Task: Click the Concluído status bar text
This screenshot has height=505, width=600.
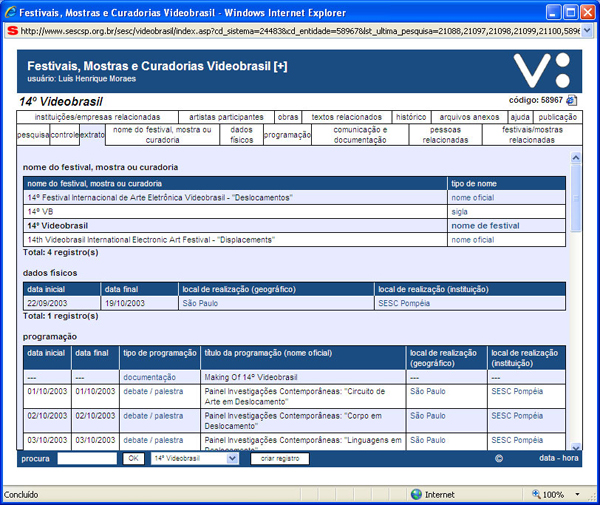Action: (x=21, y=495)
